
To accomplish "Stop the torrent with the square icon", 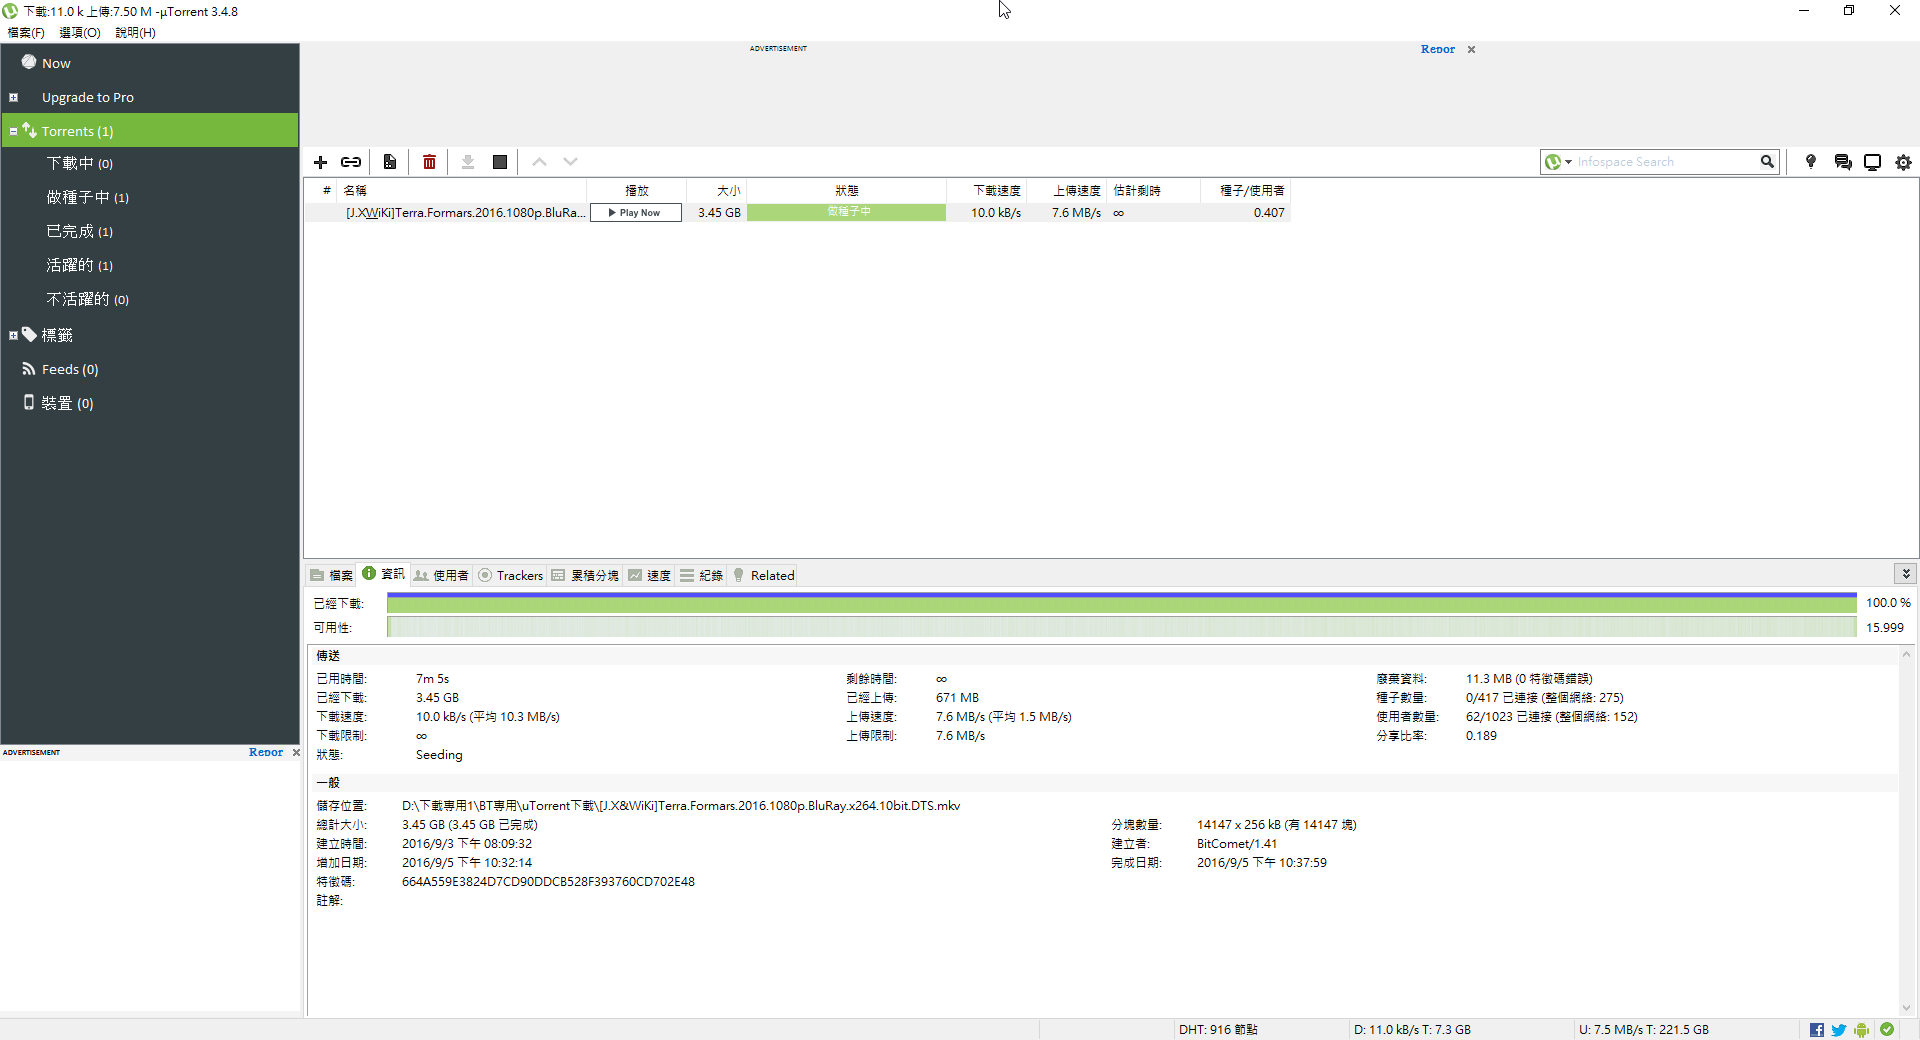I will (x=500, y=162).
